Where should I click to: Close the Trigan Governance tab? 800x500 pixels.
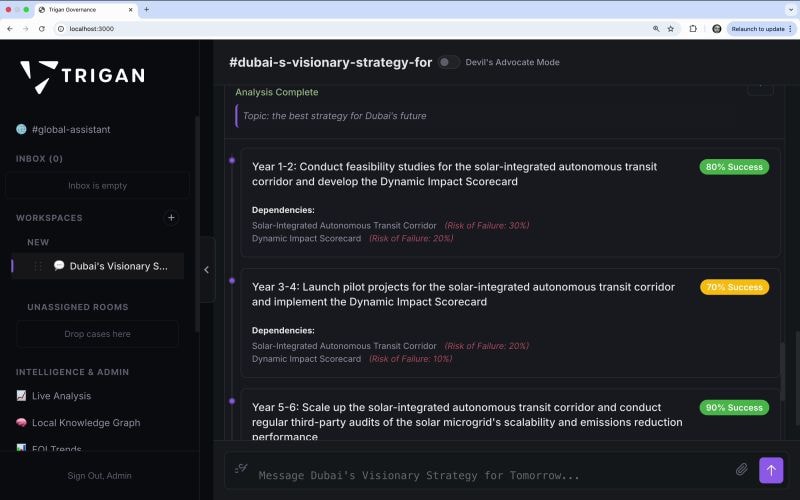point(131,10)
